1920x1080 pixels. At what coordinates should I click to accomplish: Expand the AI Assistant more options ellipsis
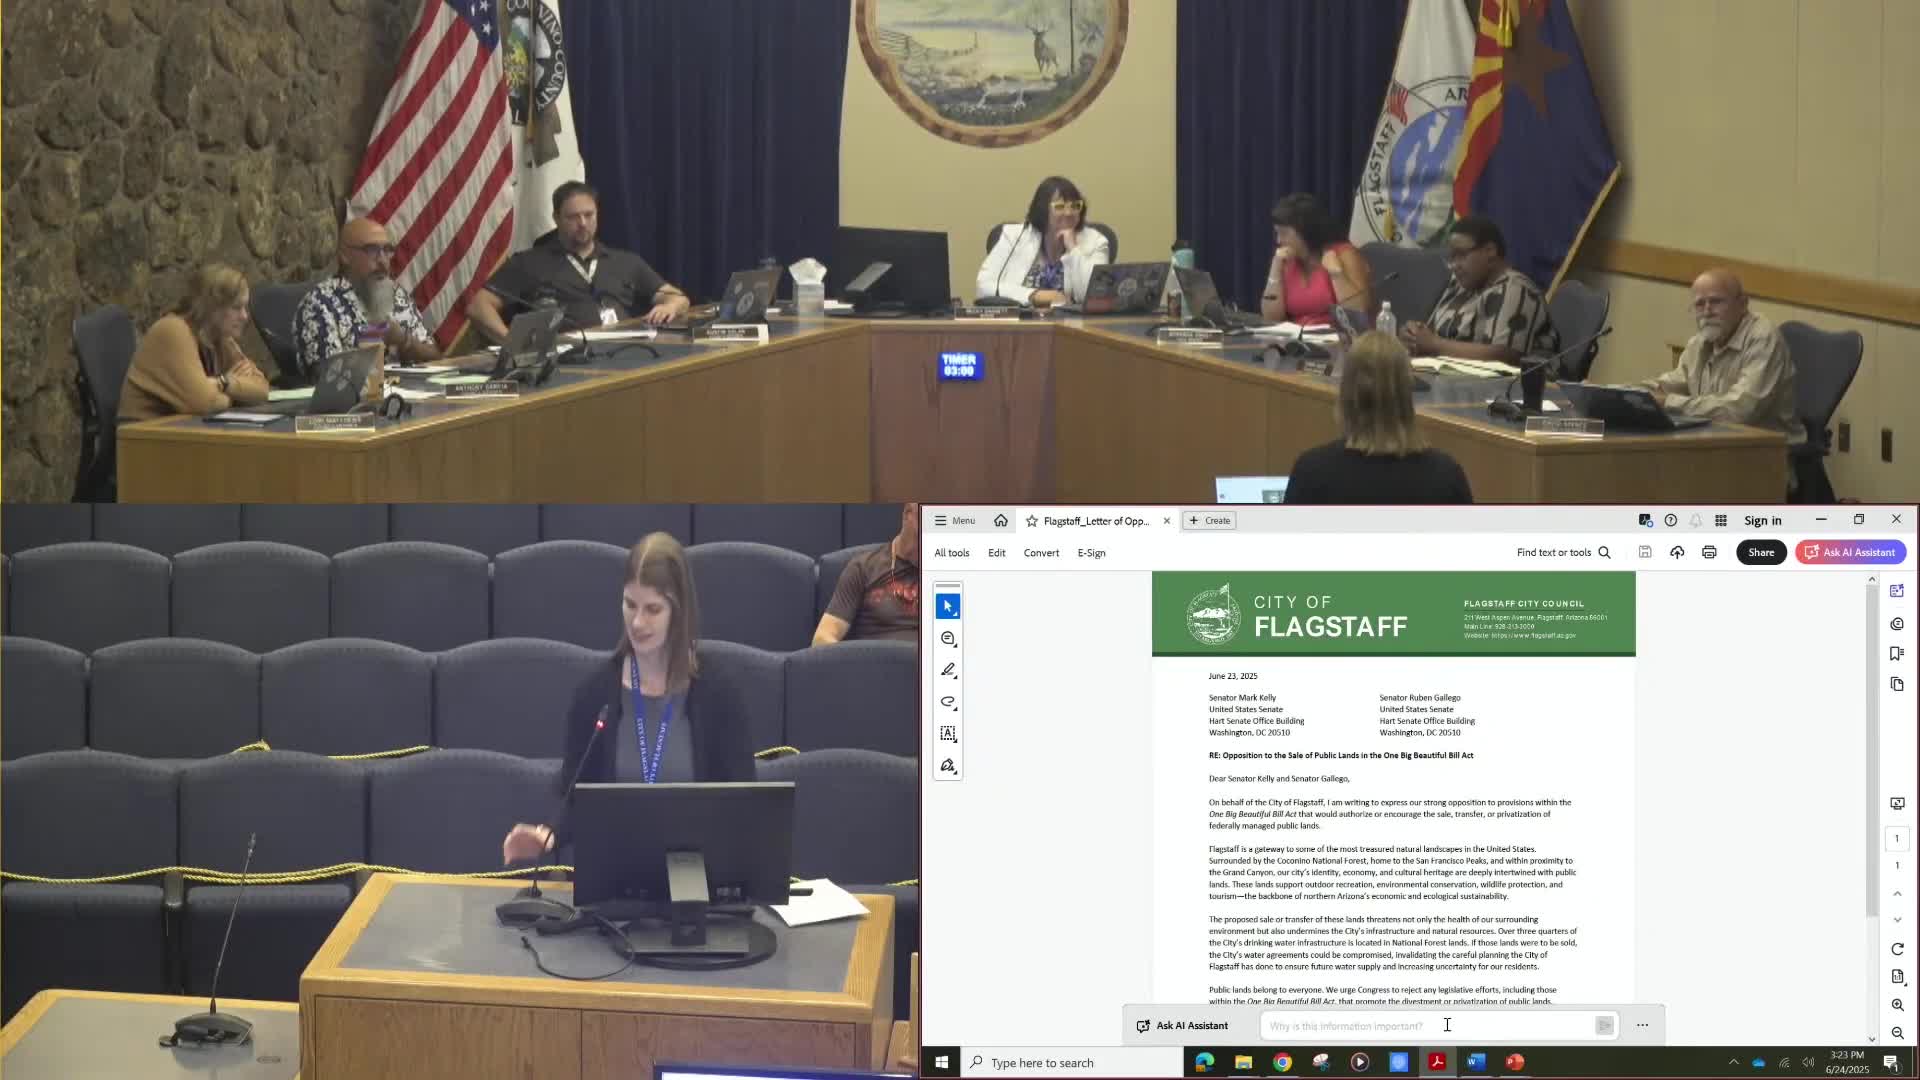1642,1025
